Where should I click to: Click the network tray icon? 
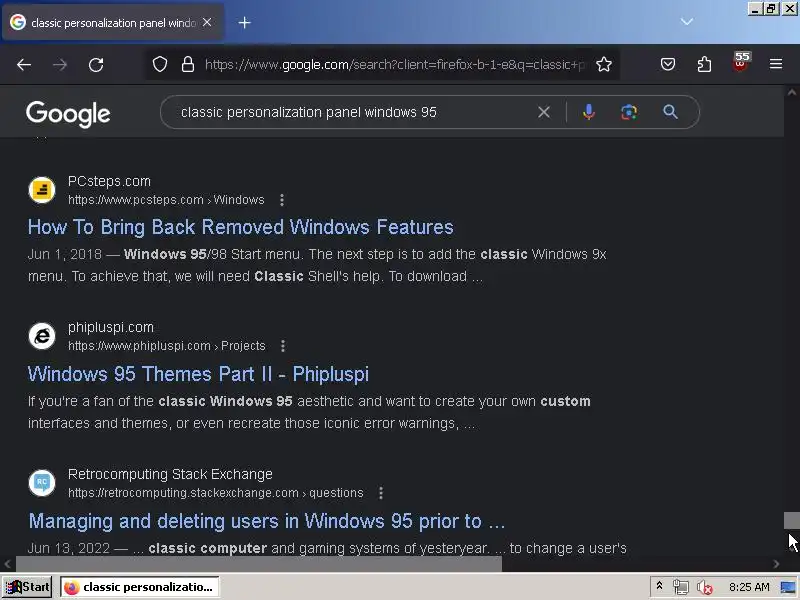click(681, 587)
